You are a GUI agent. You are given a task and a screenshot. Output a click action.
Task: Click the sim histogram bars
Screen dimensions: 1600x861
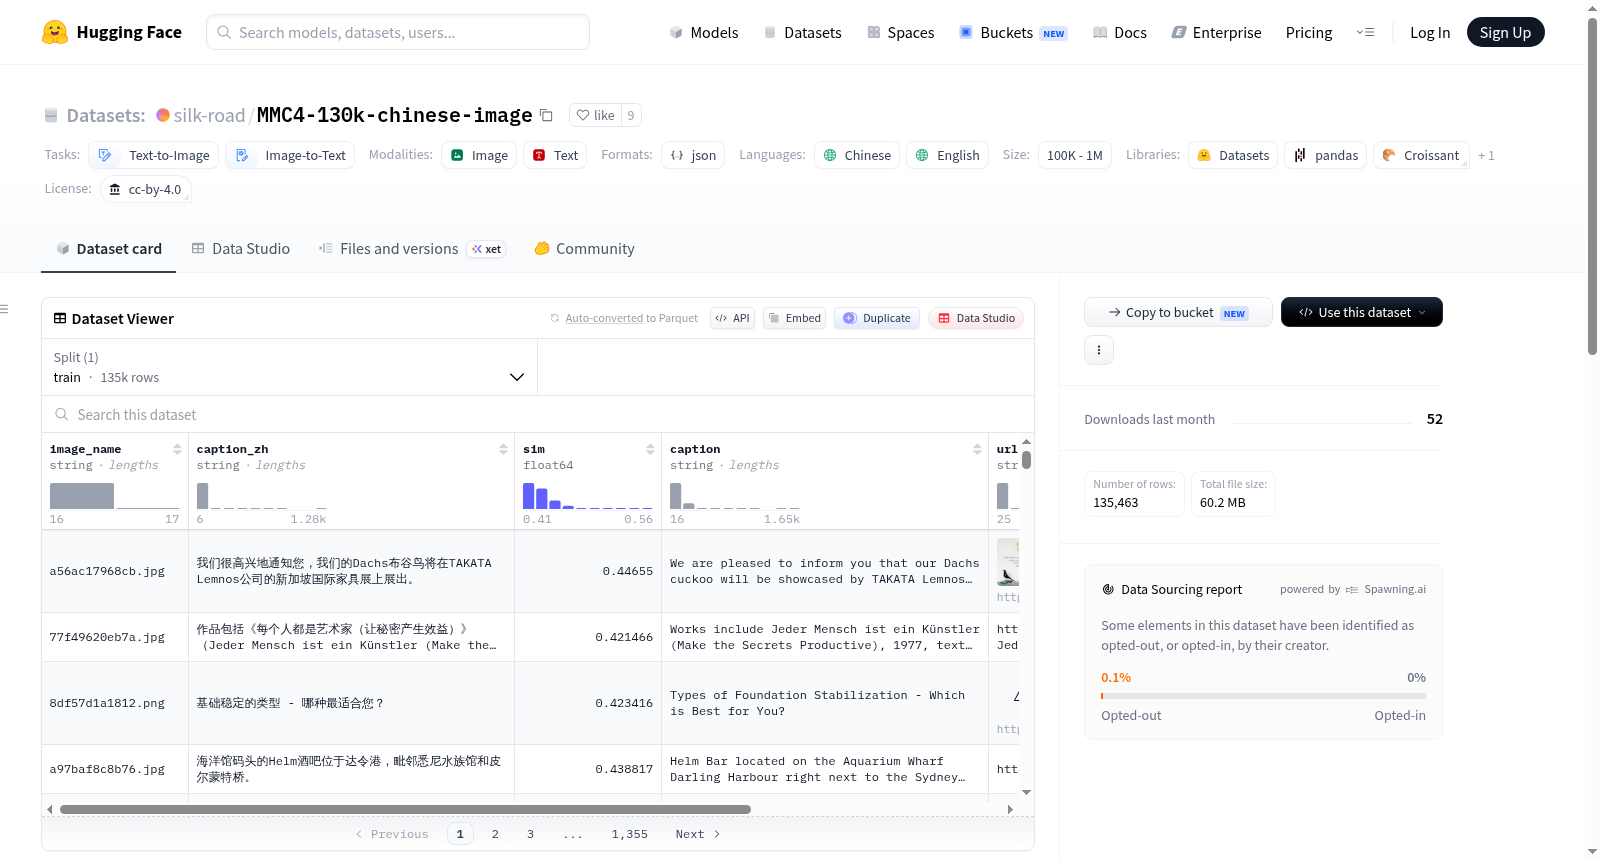587,496
